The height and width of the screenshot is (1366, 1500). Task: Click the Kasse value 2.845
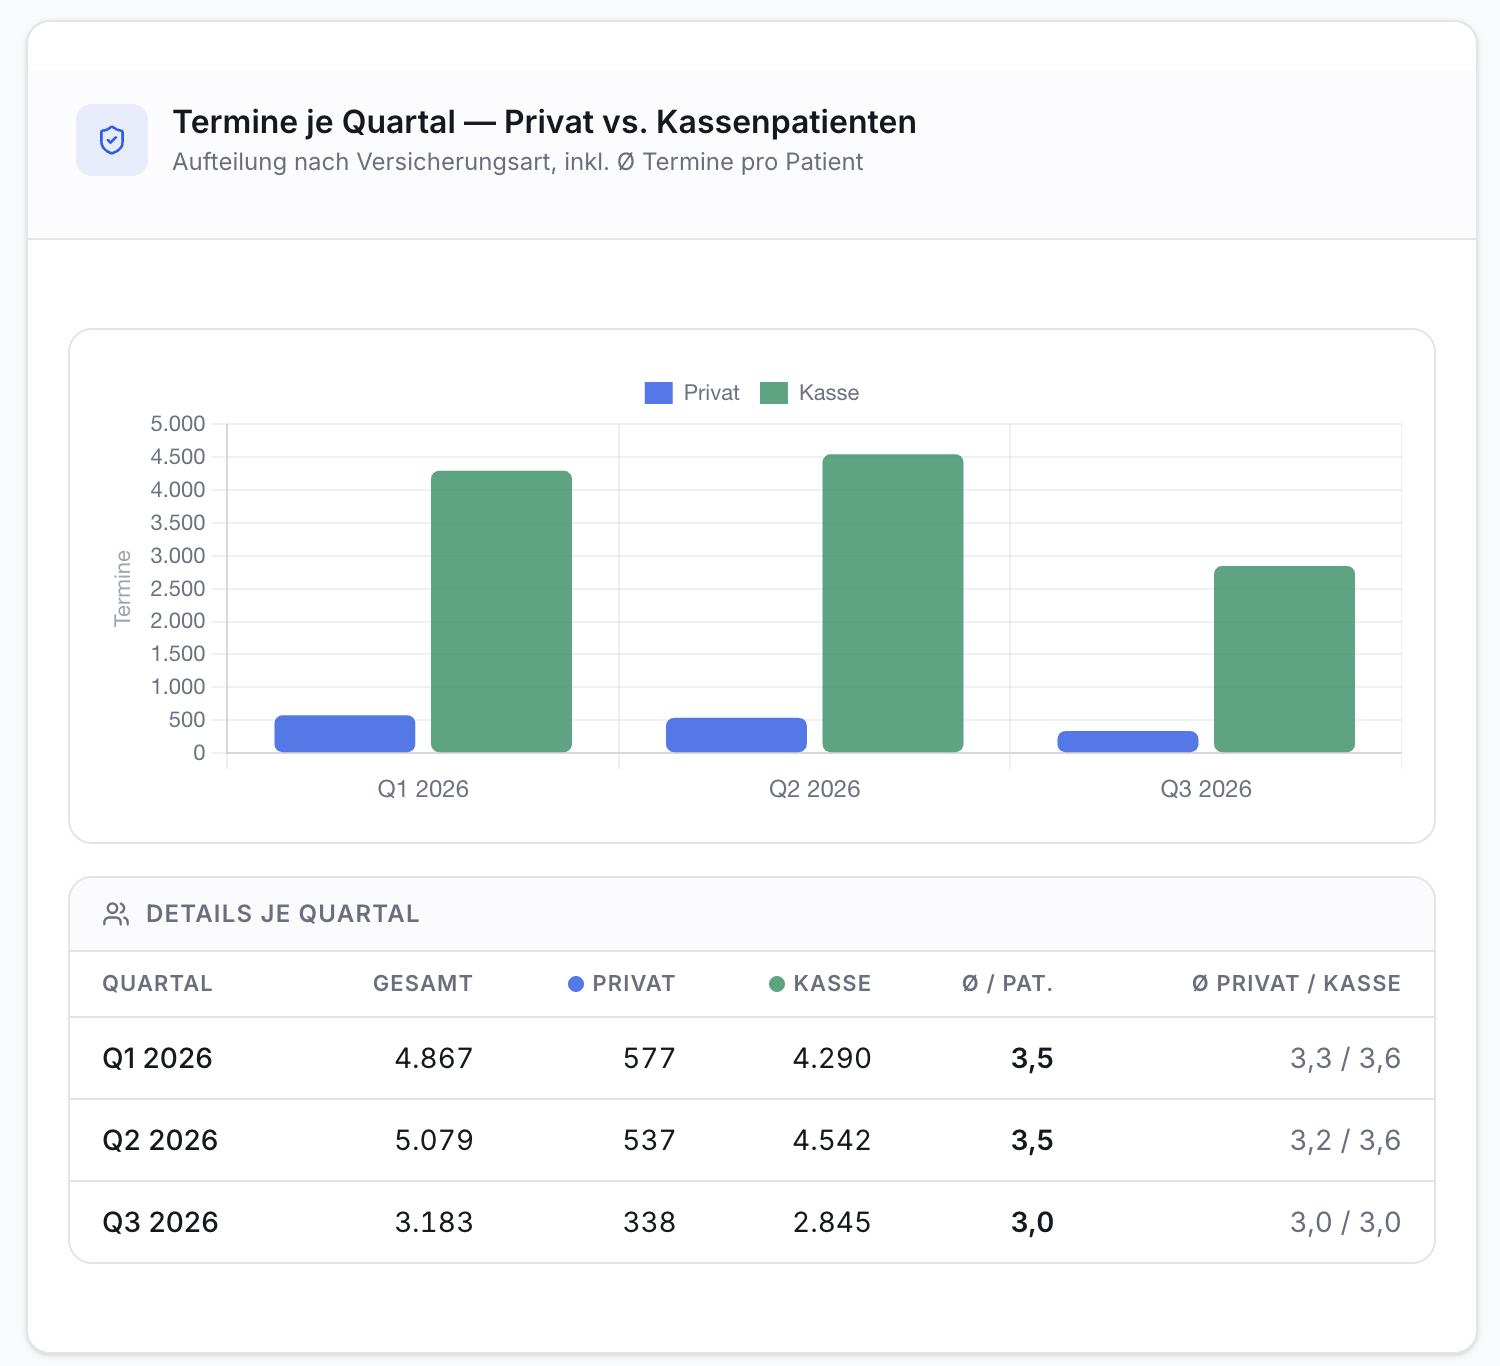pyautogui.click(x=832, y=1222)
